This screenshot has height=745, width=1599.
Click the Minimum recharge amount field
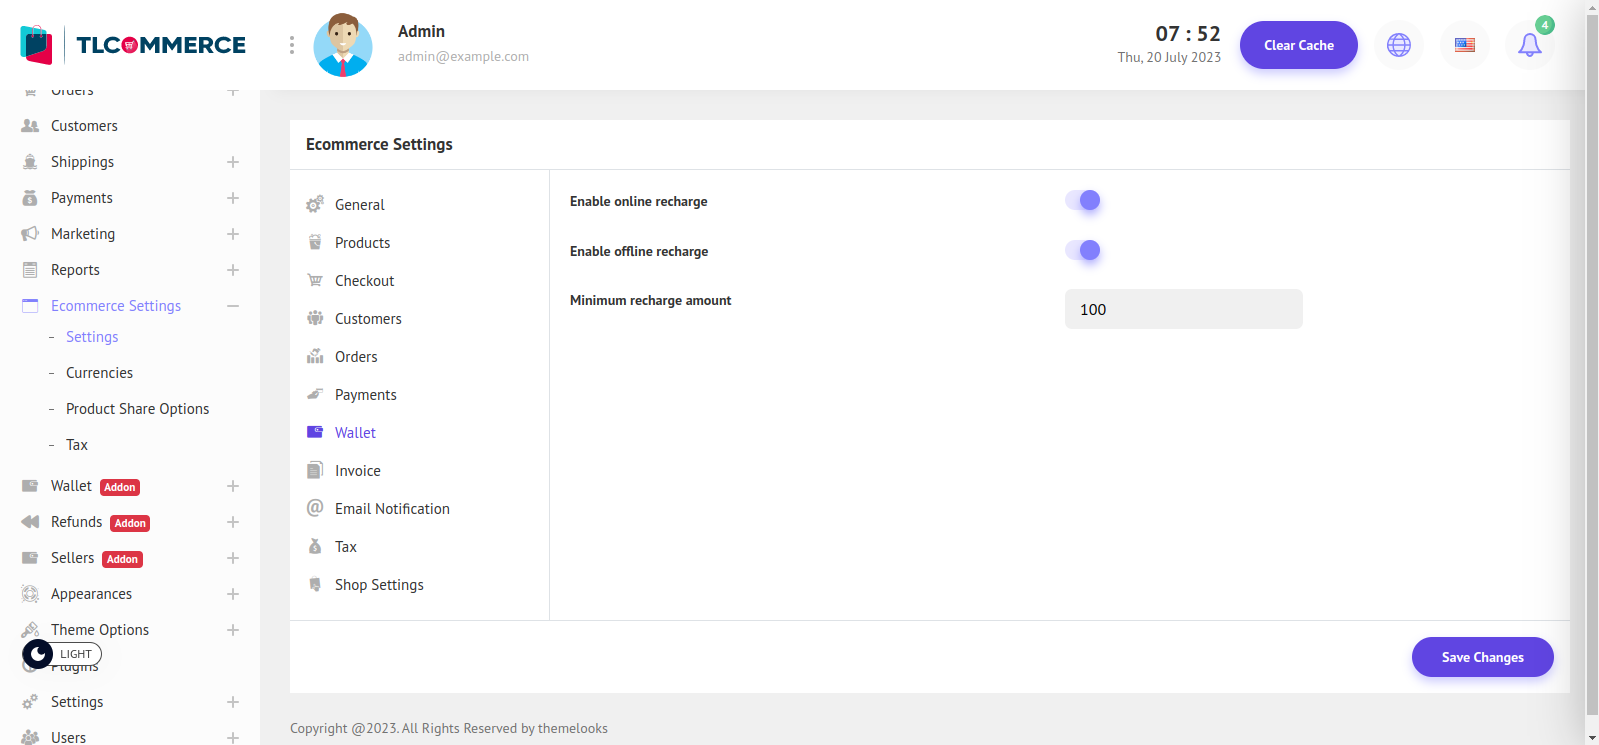1183,309
